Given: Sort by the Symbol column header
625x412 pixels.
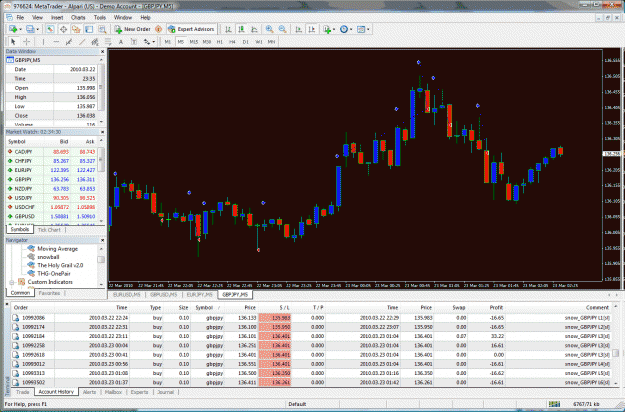Looking at the screenshot, I should point(204,308).
